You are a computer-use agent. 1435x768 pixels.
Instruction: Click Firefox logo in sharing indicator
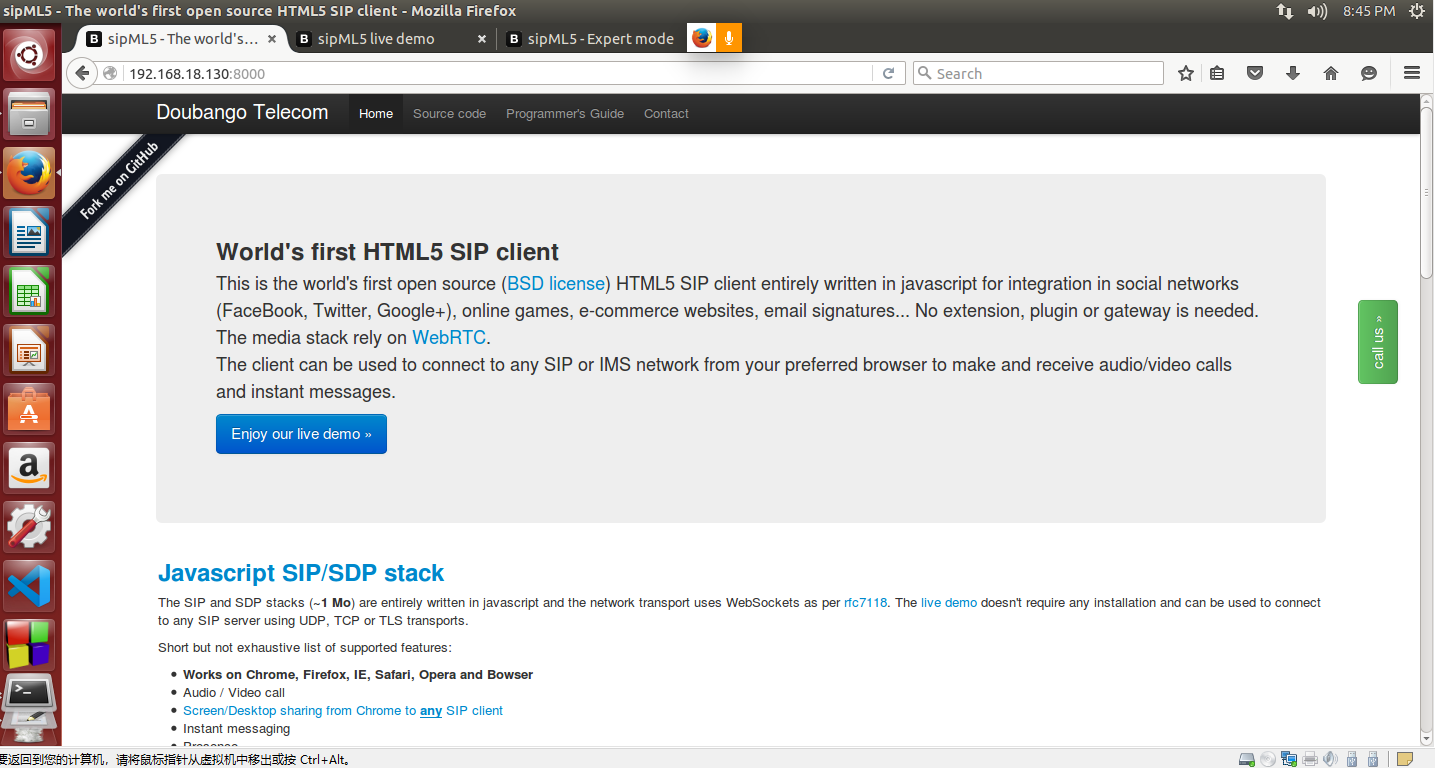click(702, 38)
